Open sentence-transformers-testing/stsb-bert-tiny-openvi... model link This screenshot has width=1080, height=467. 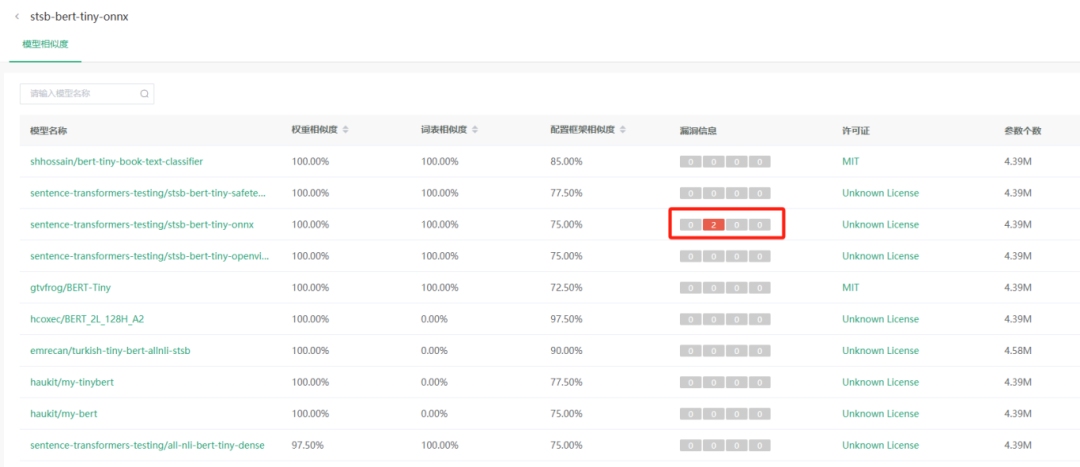click(149, 256)
